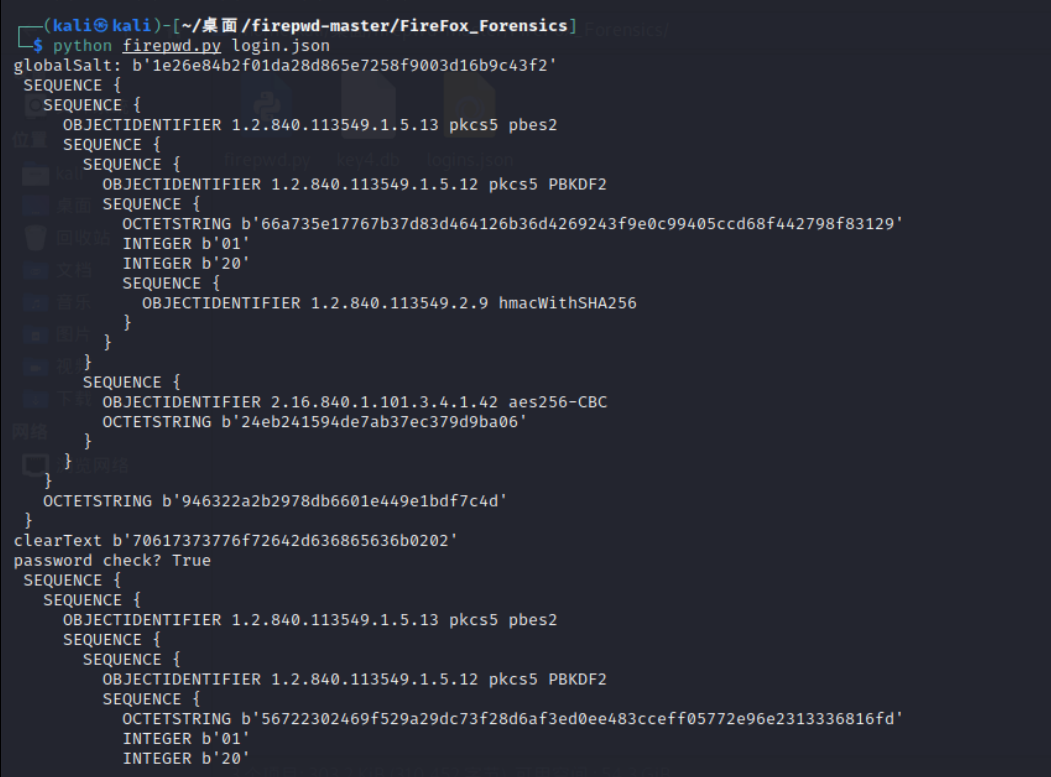Click the globalSalt hex value
The height and width of the screenshot is (777, 1051).
pos(345,66)
